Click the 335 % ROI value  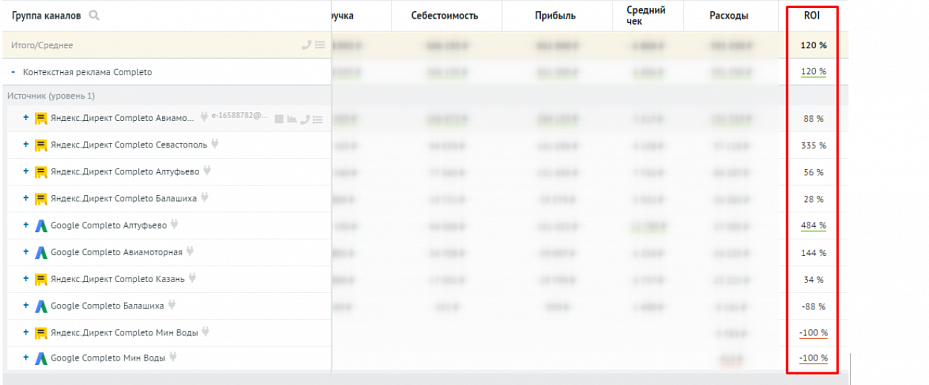(x=813, y=146)
